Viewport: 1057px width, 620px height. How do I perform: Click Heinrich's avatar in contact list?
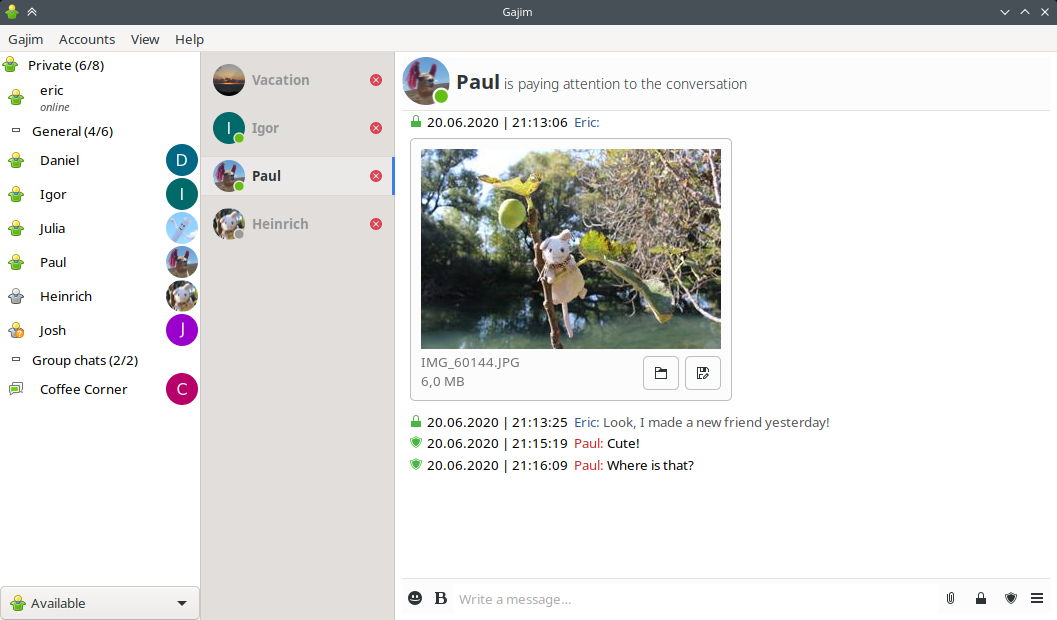(182, 296)
